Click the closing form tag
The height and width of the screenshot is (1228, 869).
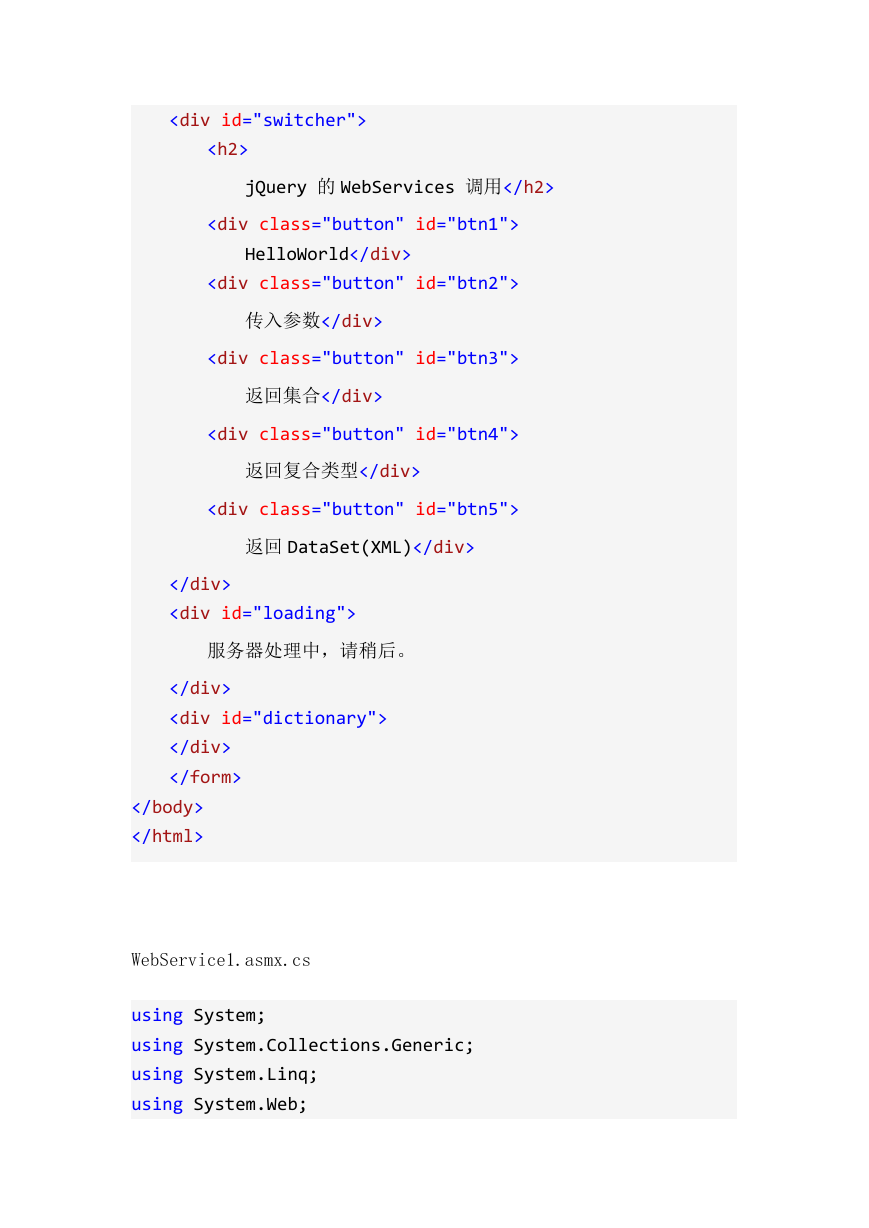pyautogui.click(x=205, y=777)
